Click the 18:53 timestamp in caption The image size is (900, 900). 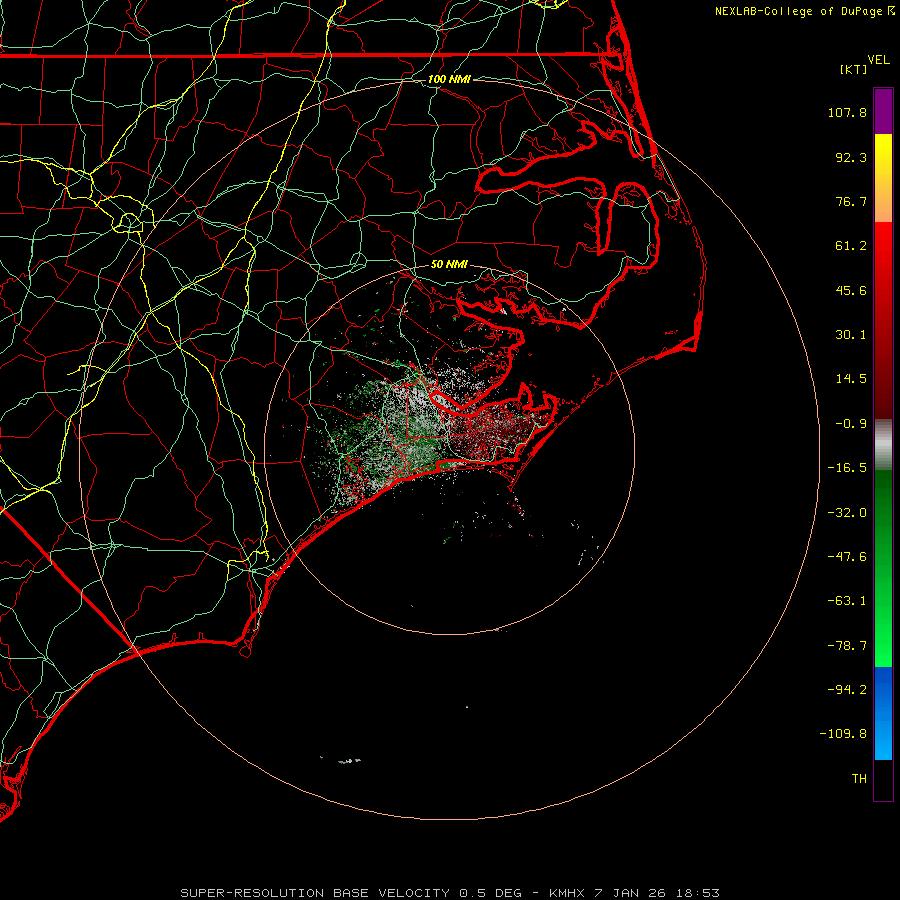(697, 893)
